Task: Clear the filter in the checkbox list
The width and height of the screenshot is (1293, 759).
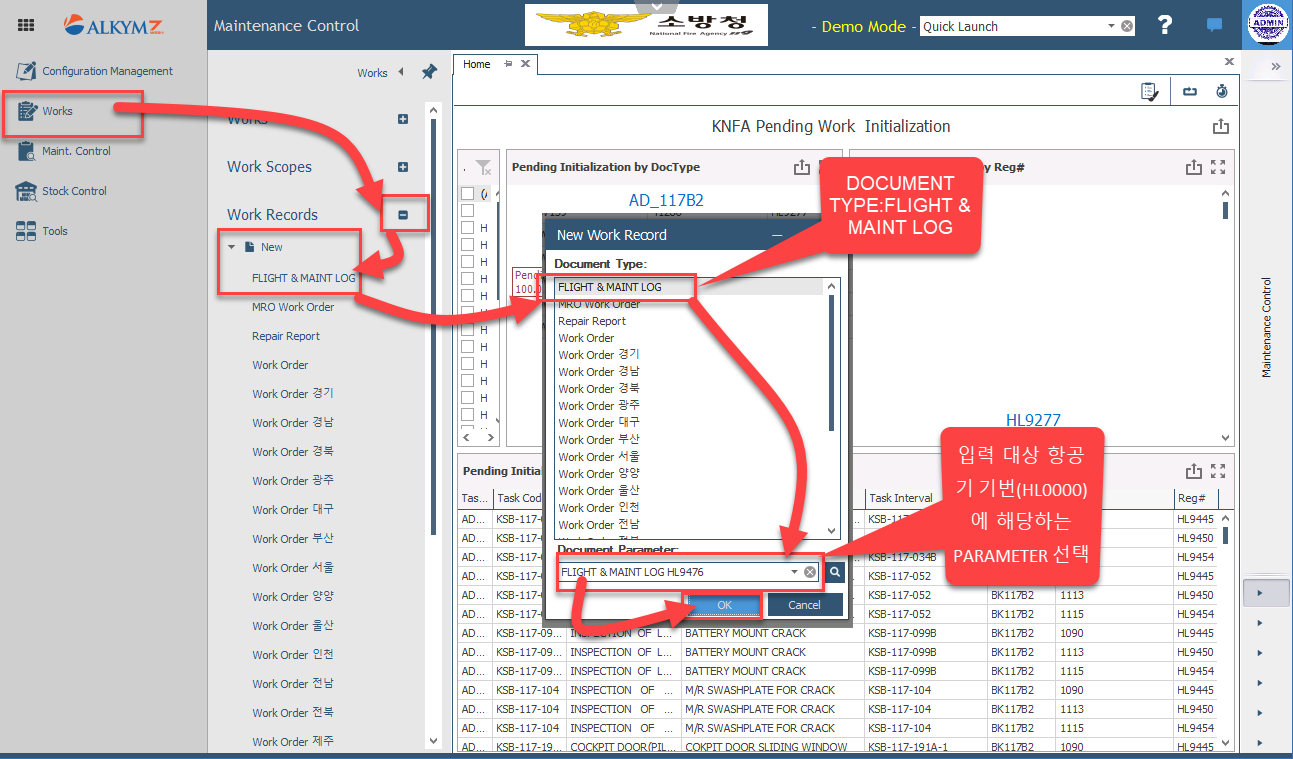Action: coord(483,168)
